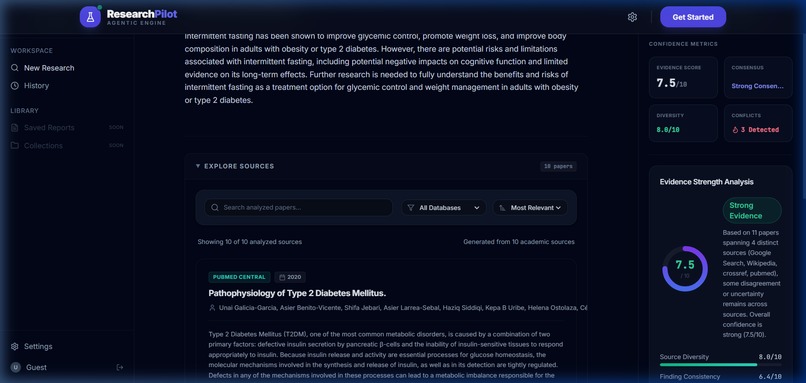Screen dimensions: 806x383
Task: Click the flame icon in Conflicts card
Action: 735,130
